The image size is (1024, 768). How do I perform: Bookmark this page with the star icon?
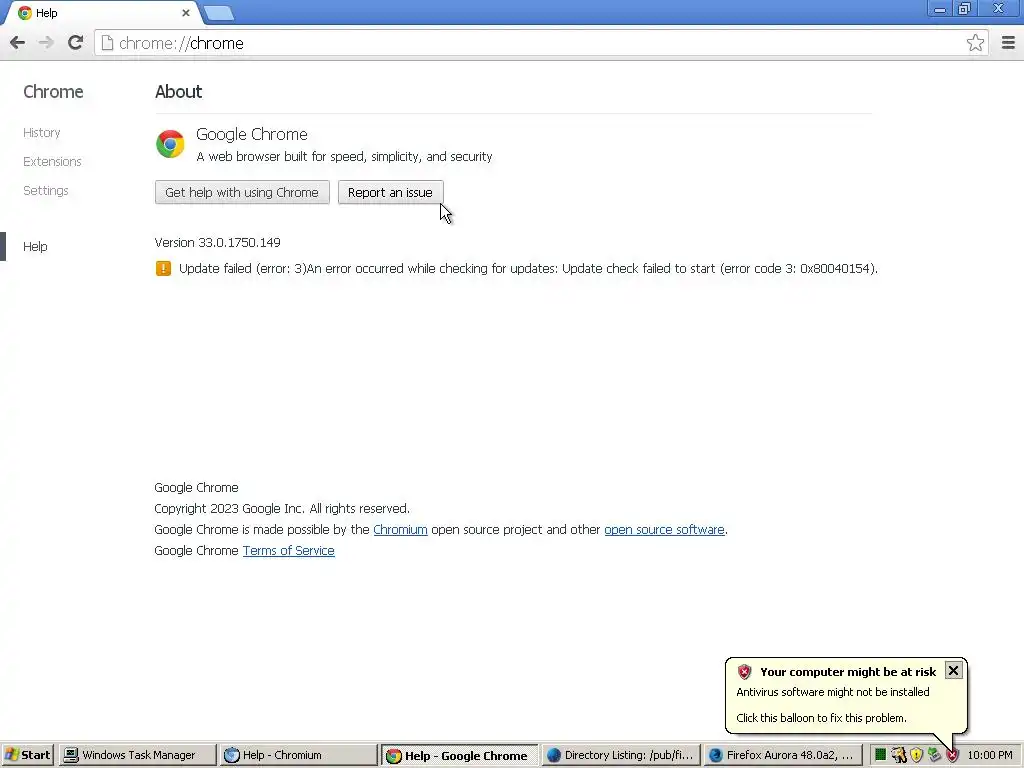975,43
